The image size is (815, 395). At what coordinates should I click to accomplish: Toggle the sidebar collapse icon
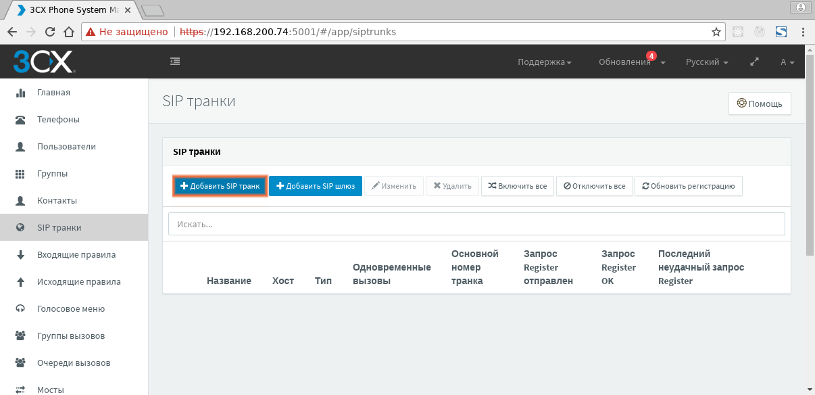(175, 61)
